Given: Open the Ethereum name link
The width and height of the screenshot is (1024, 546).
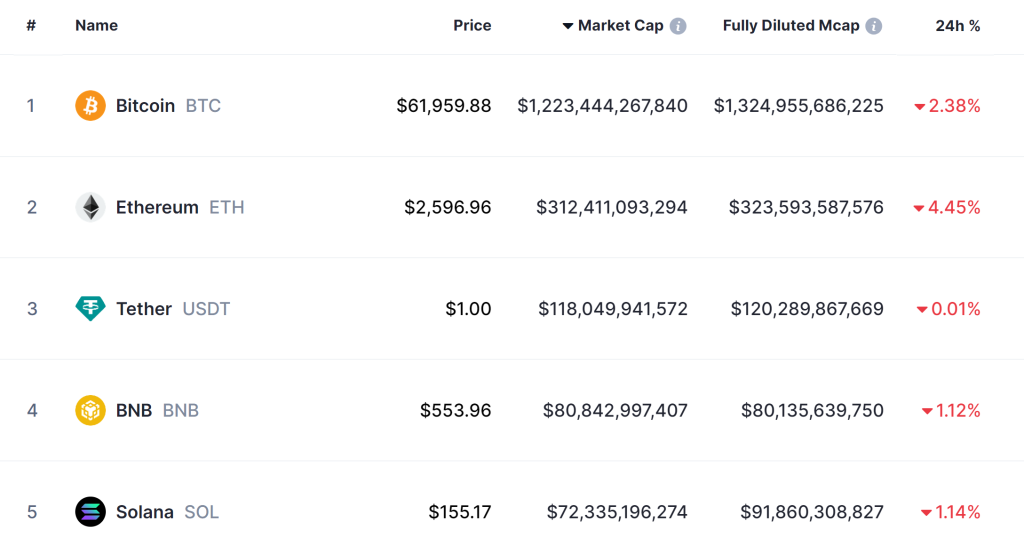Looking at the screenshot, I should (x=157, y=207).
